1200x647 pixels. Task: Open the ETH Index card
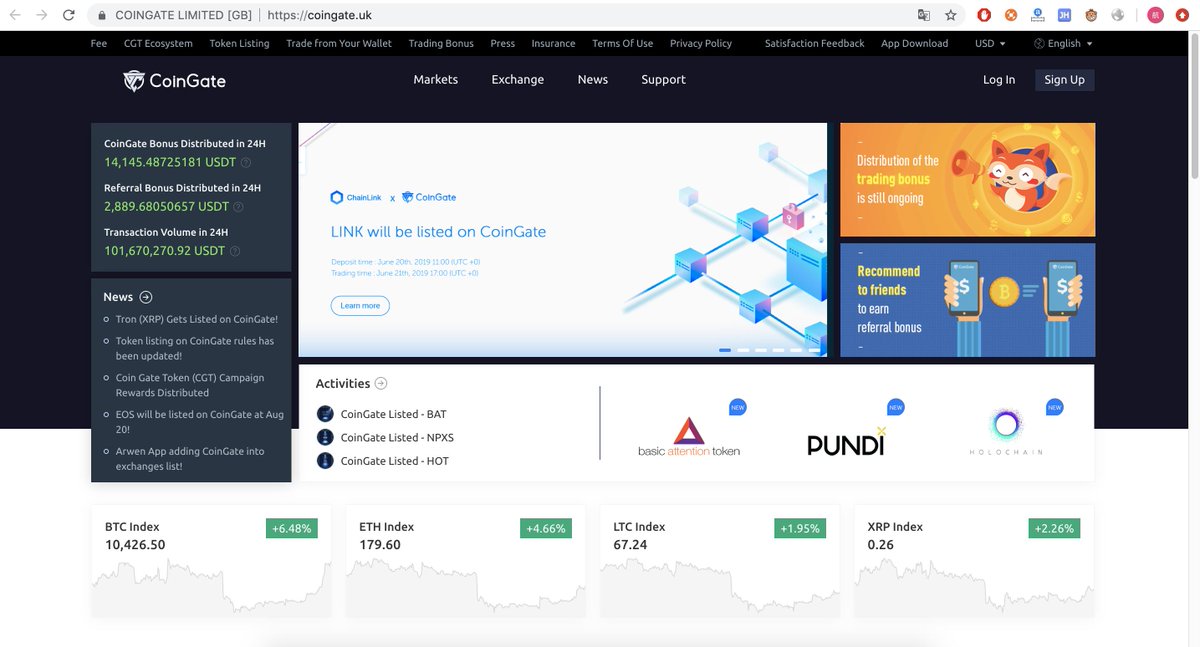pyautogui.click(x=465, y=560)
